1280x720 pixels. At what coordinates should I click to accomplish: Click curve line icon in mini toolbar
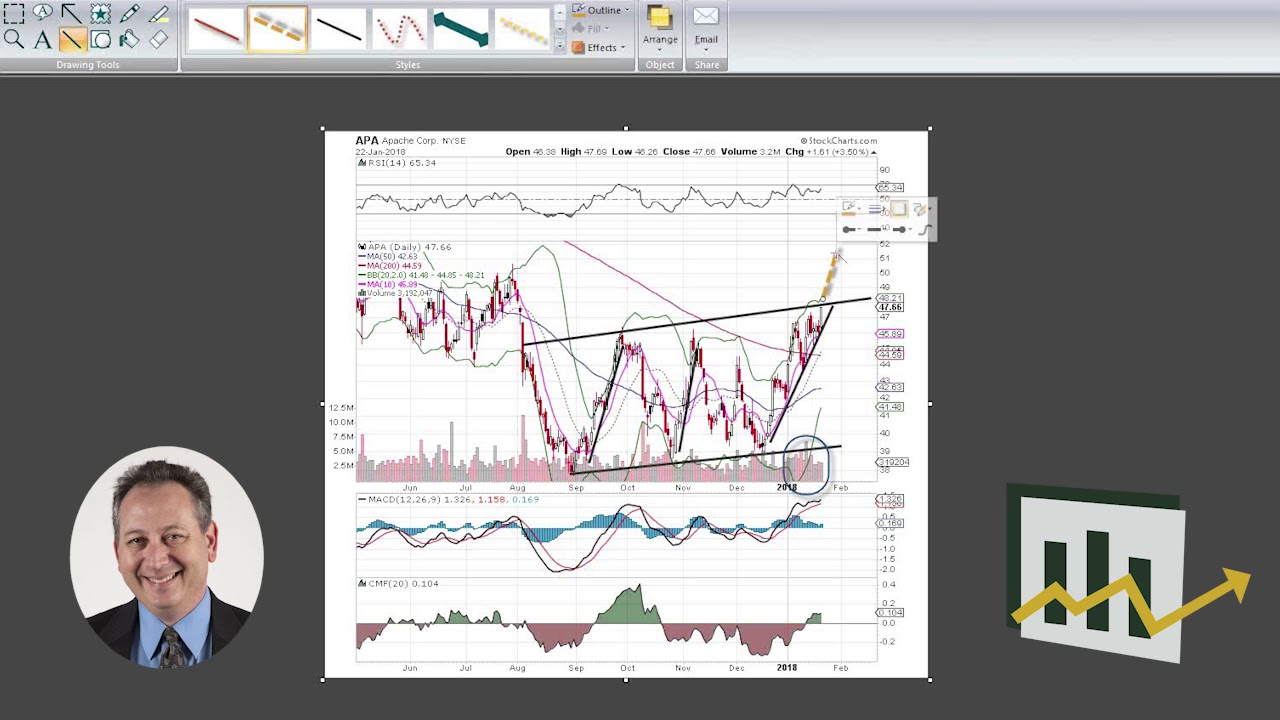(925, 230)
